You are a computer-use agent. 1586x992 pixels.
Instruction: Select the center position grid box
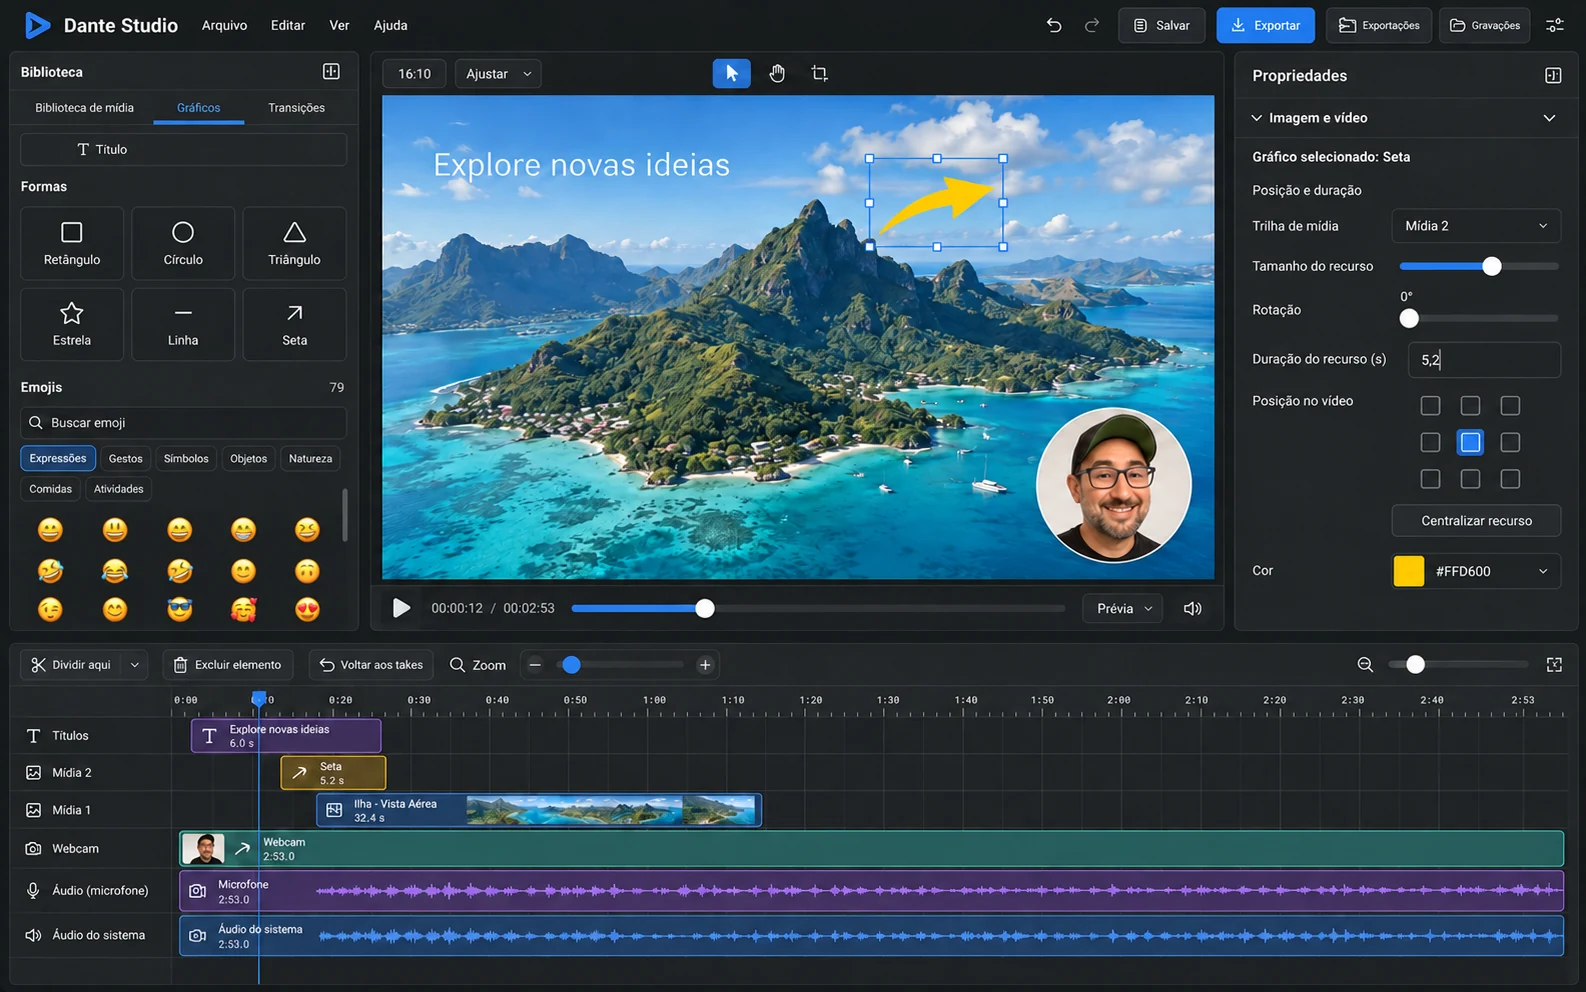tap(1470, 442)
